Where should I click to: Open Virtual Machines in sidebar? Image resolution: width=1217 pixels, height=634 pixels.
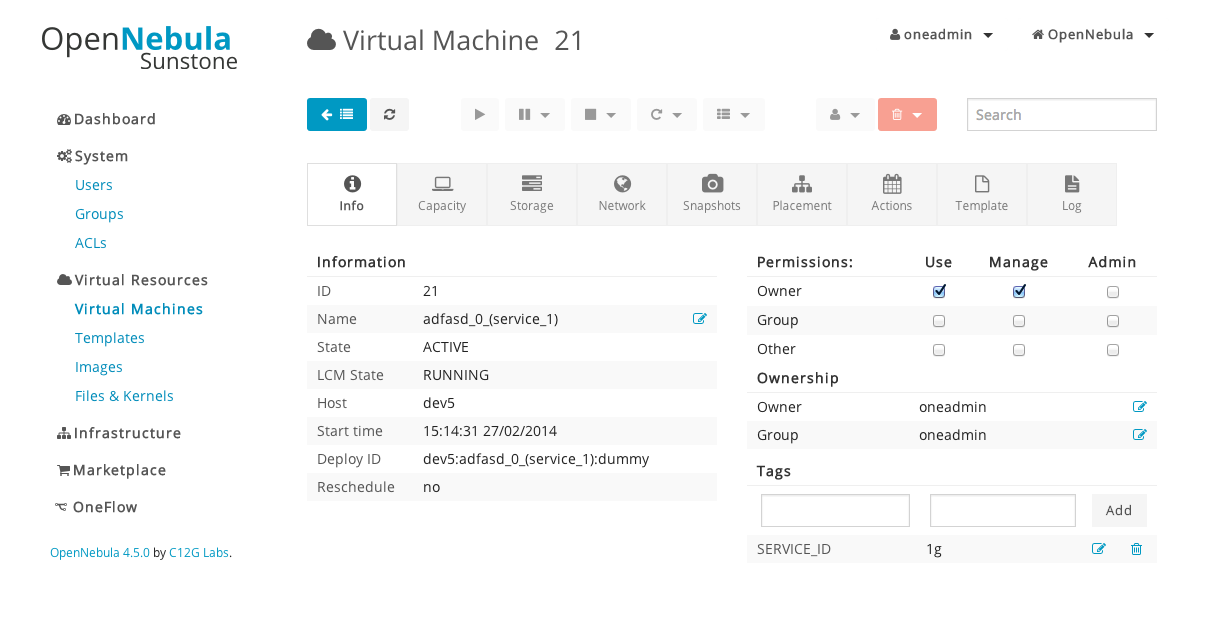click(139, 309)
